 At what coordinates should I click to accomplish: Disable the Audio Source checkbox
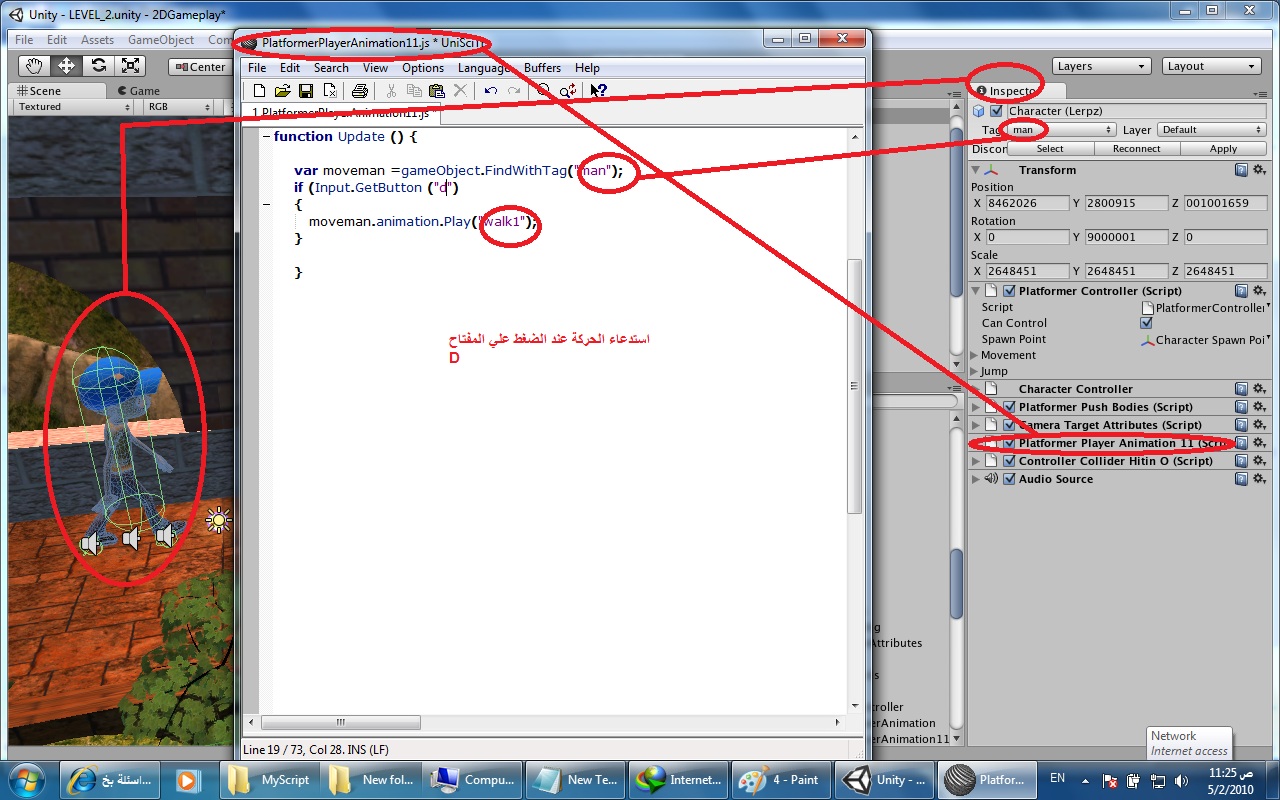coord(1009,479)
